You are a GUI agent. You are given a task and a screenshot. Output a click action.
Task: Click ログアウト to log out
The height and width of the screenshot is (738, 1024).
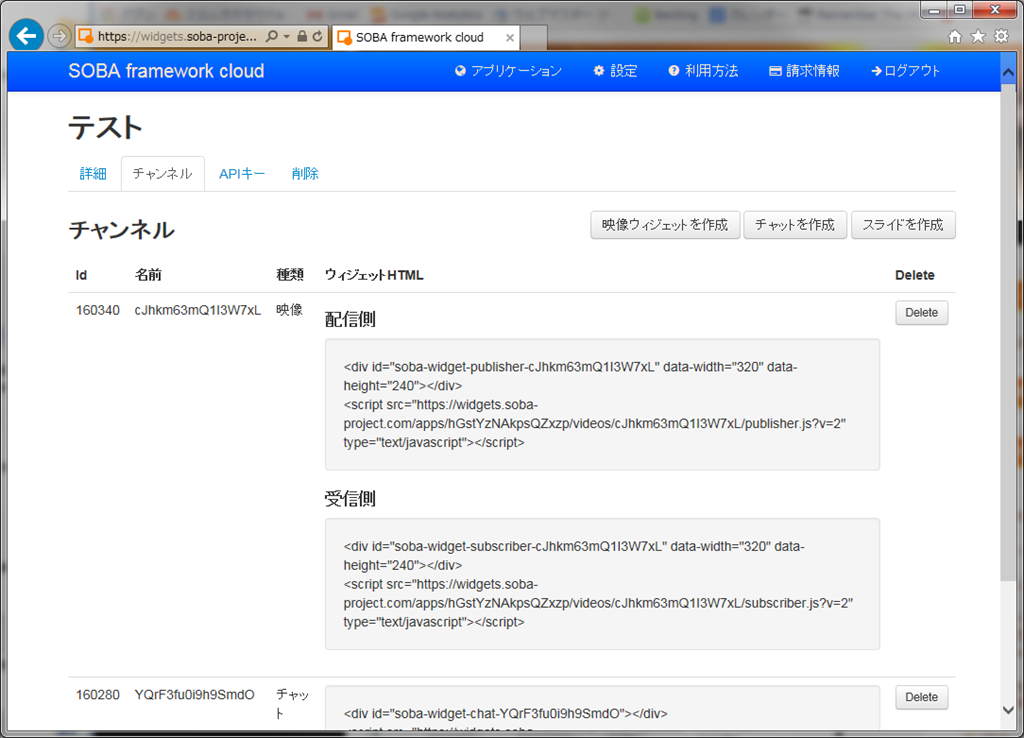tap(905, 71)
